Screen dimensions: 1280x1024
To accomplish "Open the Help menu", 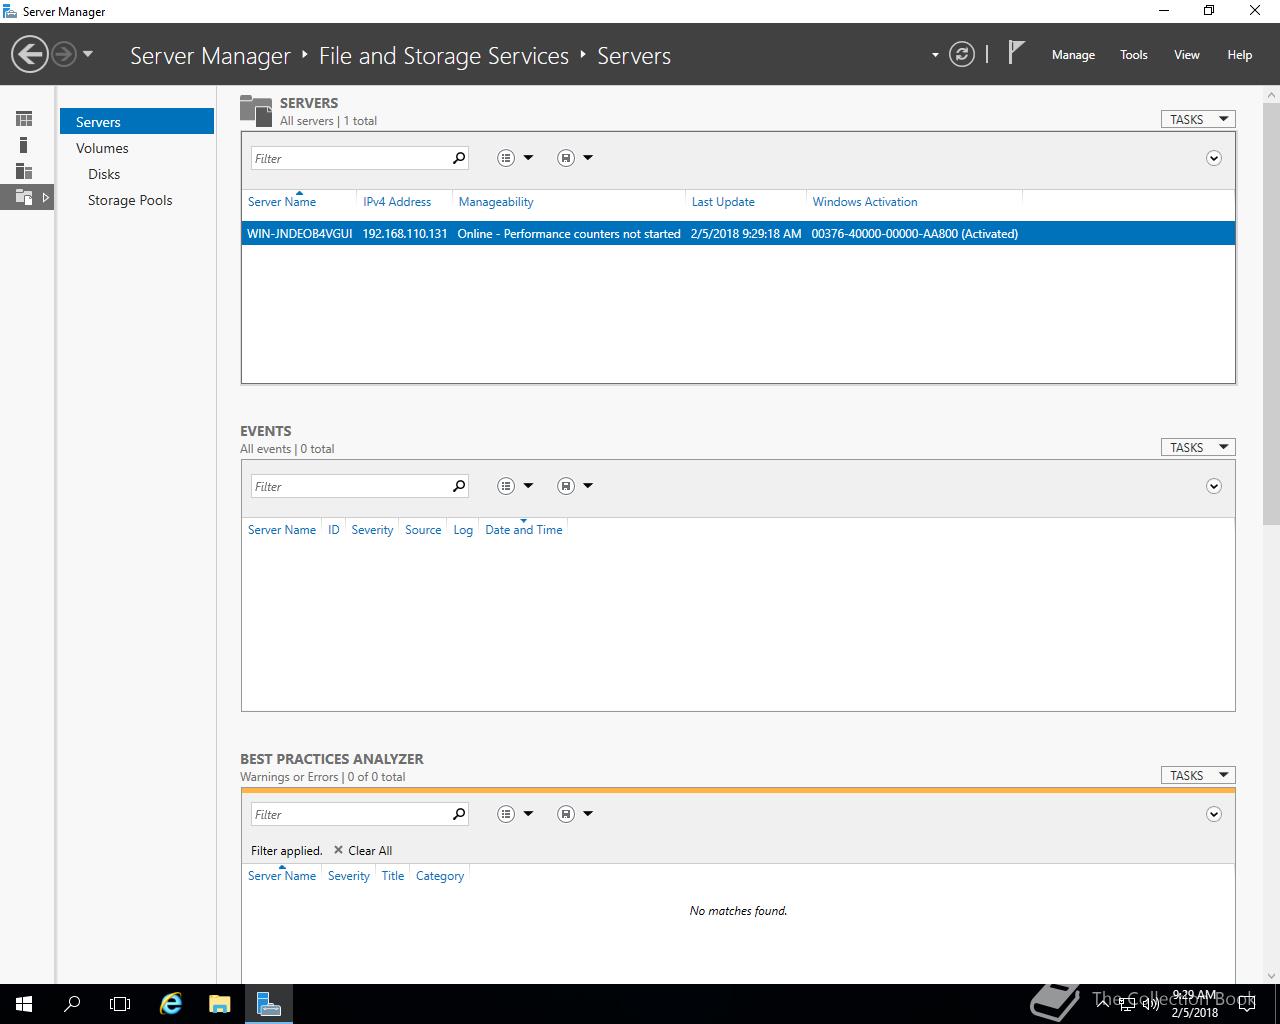I will (1240, 55).
